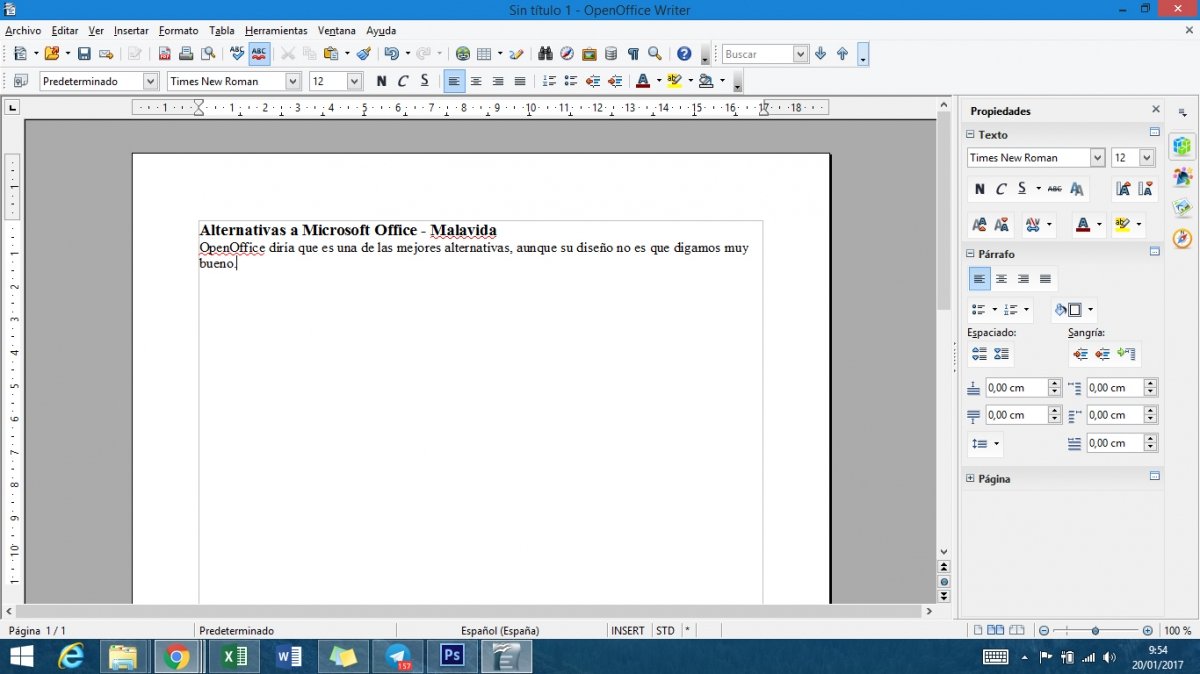Collapse the Texto section
Viewport: 1200px width, 674px height.
tap(969, 134)
